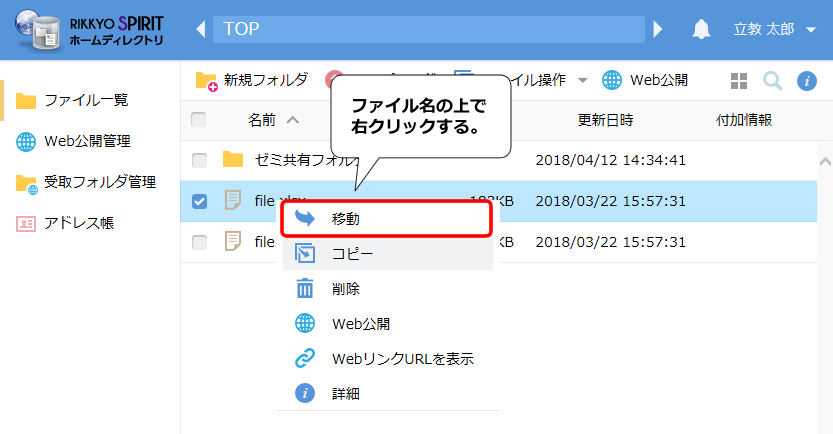833x434 pixels.
Task: Create a folder with 新規フォルダ
Action: [252, 80]
